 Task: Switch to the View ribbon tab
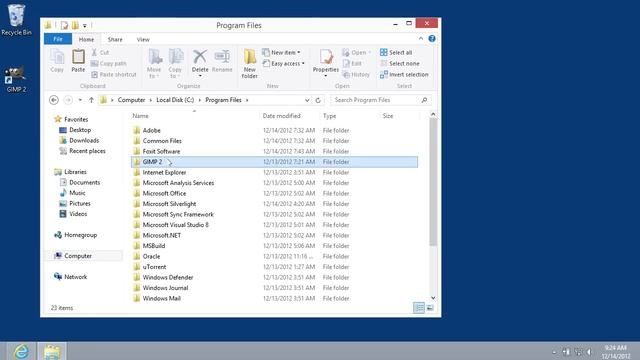(x=143, y=40)
